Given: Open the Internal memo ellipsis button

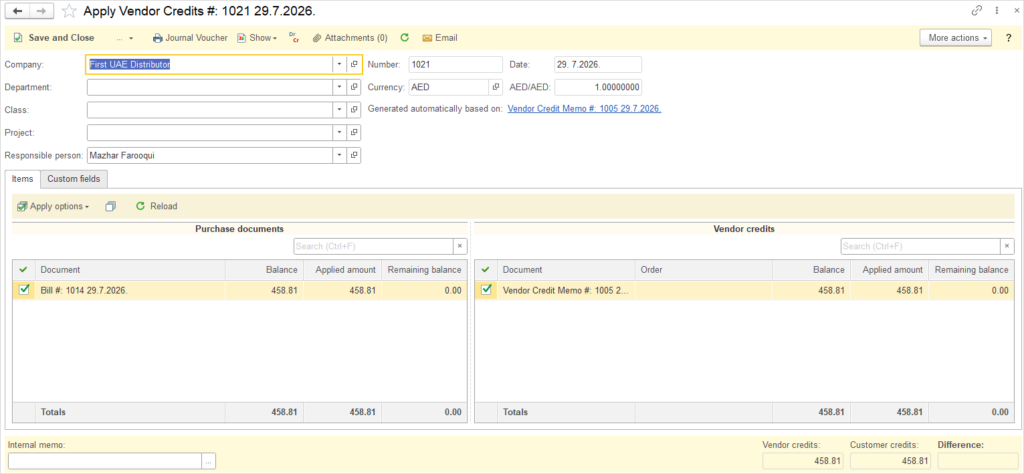Looking at the screenshot, I should 209,461.
